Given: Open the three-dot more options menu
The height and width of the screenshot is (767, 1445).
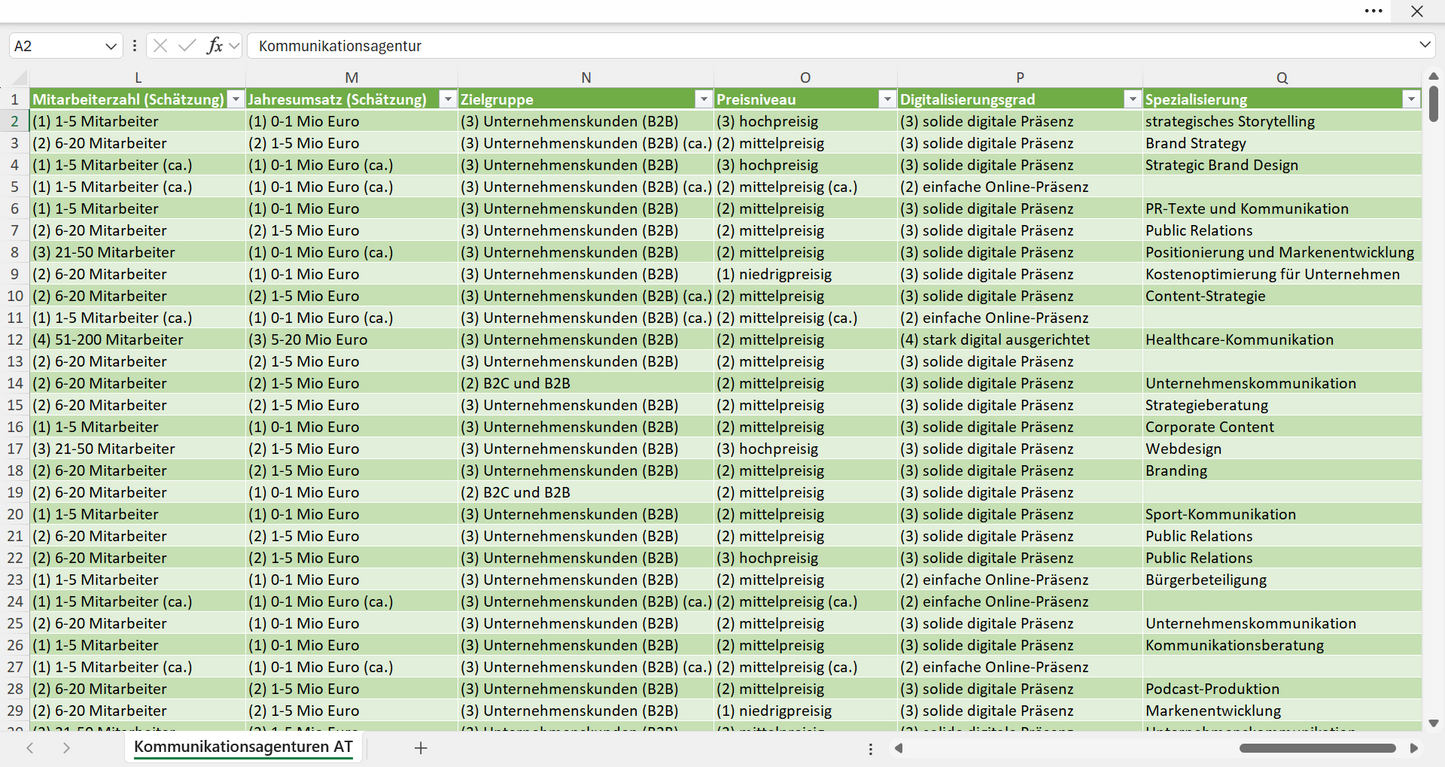Looking at the screenshot, I should pyautogui.click(x=1374, y=11).
